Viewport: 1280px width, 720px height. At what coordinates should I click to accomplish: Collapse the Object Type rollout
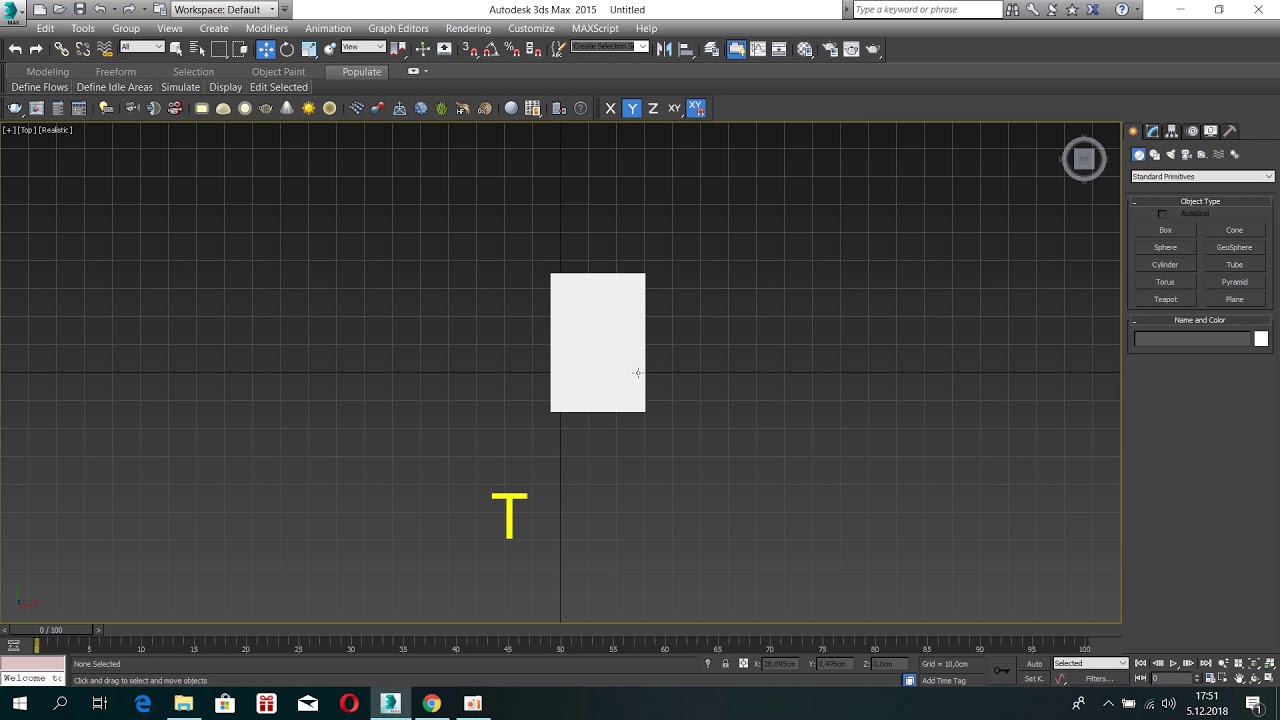1200,202
